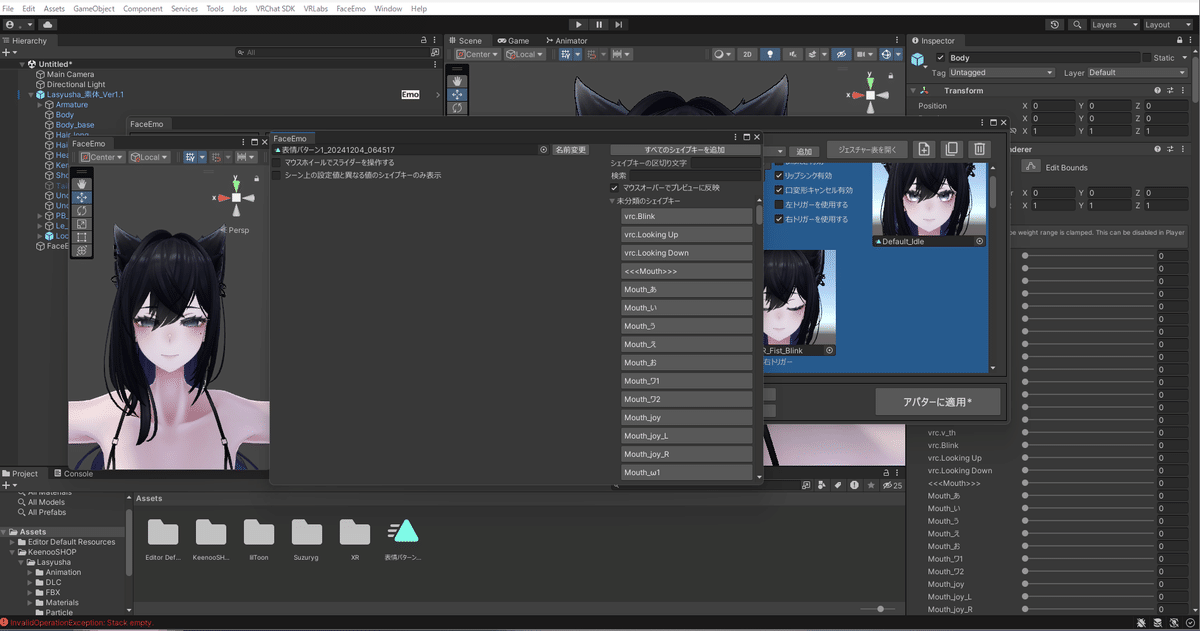Enable 左トリガーを使用する checkbox
The height and width of the screenshot is (631, 1200).
[x=780, y=204]
